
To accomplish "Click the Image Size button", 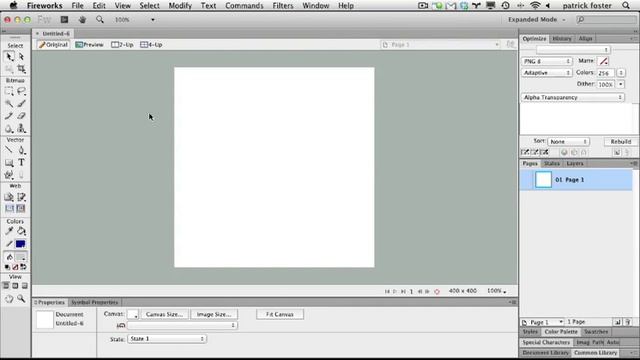I will tap(214, 314).
